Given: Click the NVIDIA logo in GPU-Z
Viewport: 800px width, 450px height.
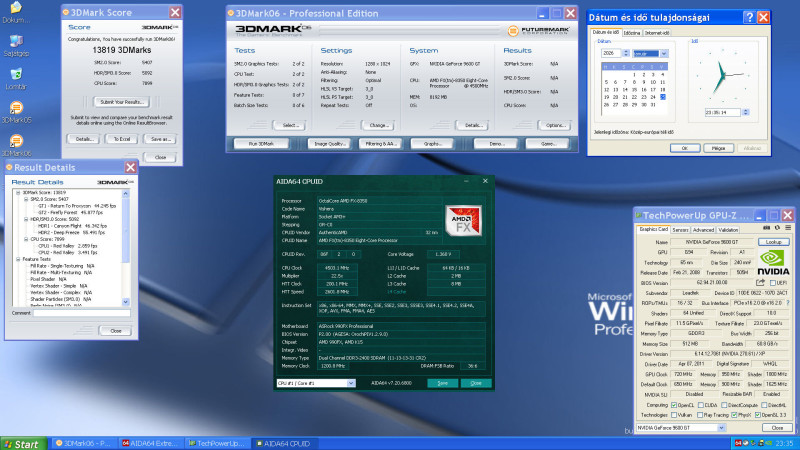Looking at the screenshot, I should coord(773,262).
